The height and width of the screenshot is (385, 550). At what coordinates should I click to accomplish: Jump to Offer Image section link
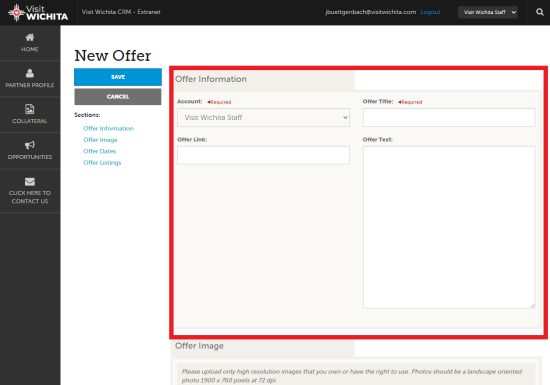(100, 140)
